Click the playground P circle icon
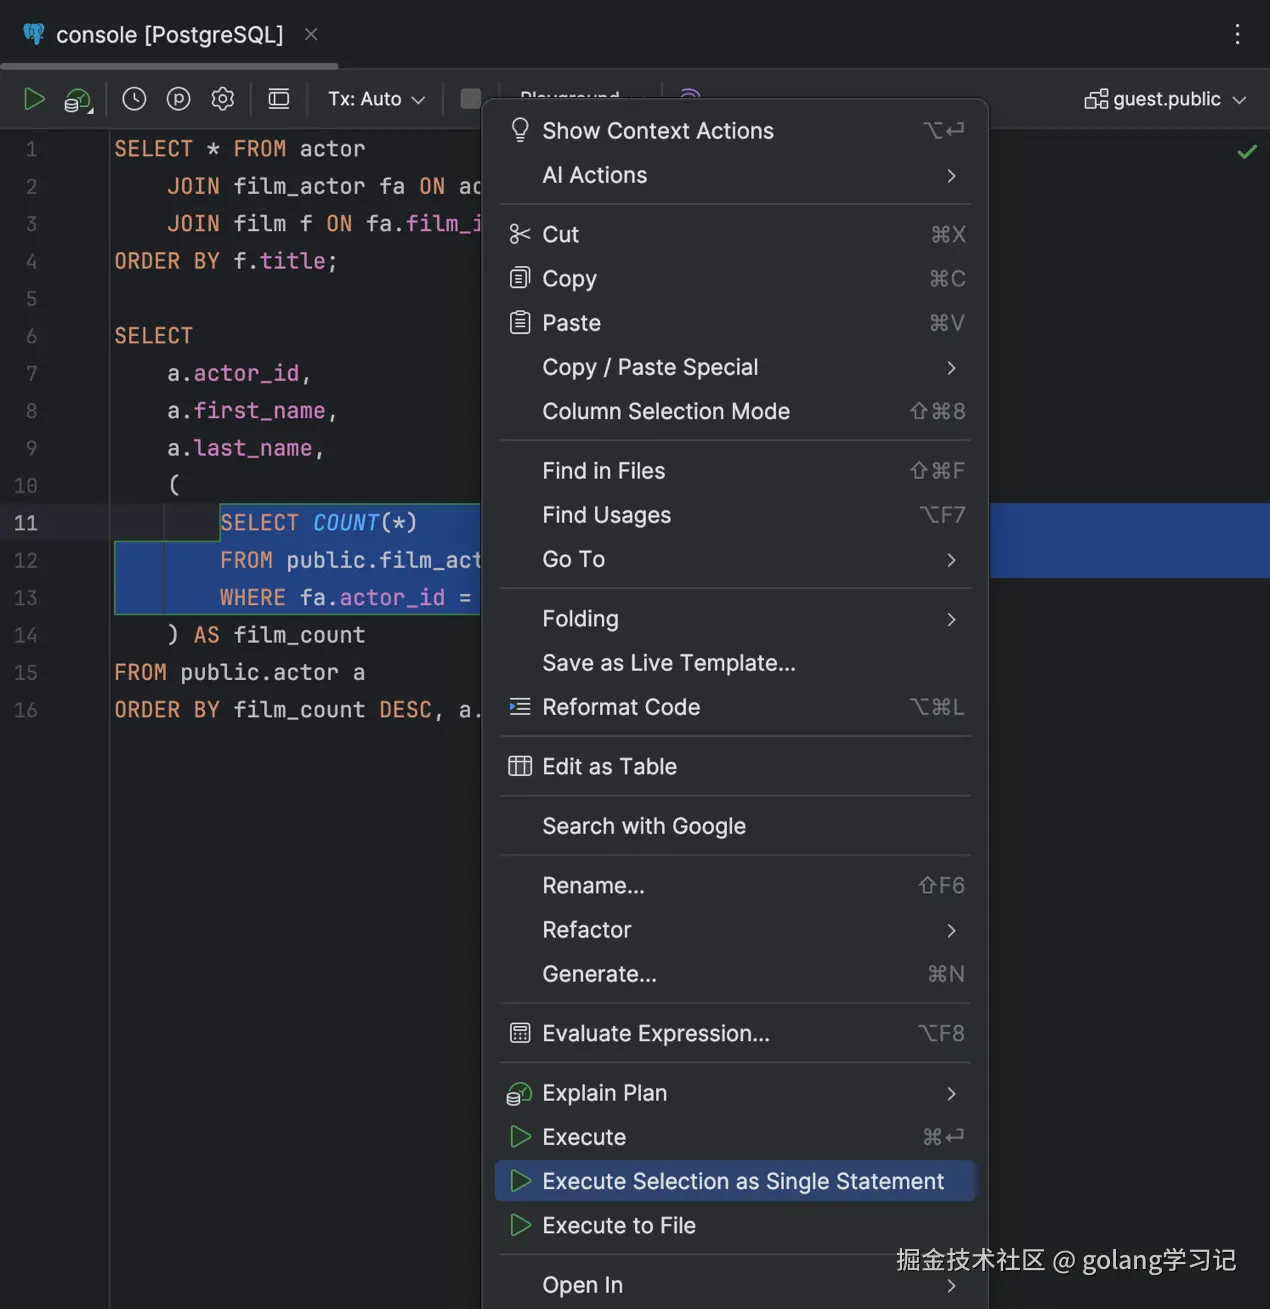Image resolution: width=1270 pixels, height=1309 pixels. click(178, 99)
